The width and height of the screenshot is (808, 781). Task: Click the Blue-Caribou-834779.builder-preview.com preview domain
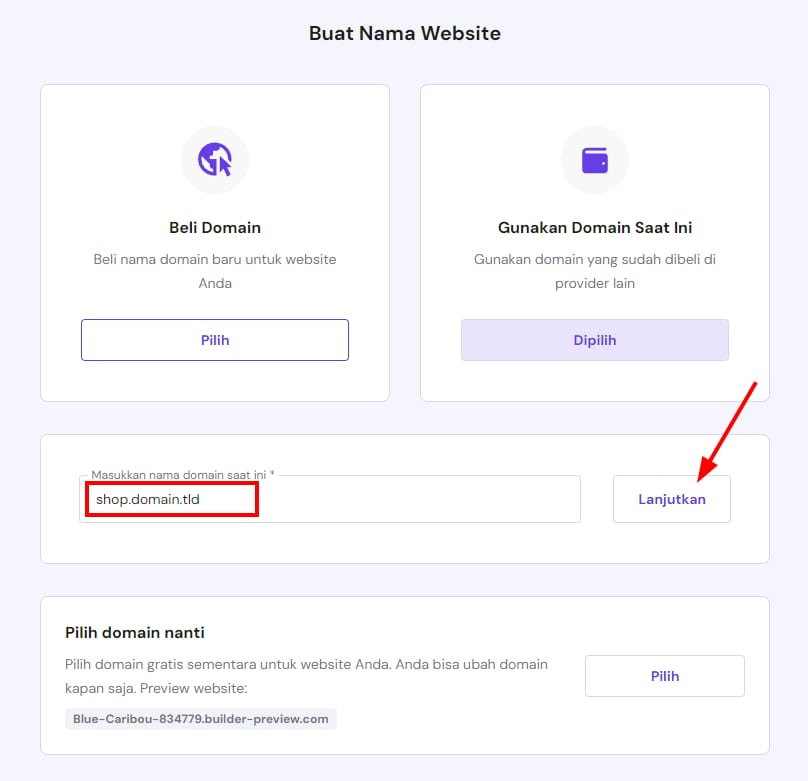point(201,719)
